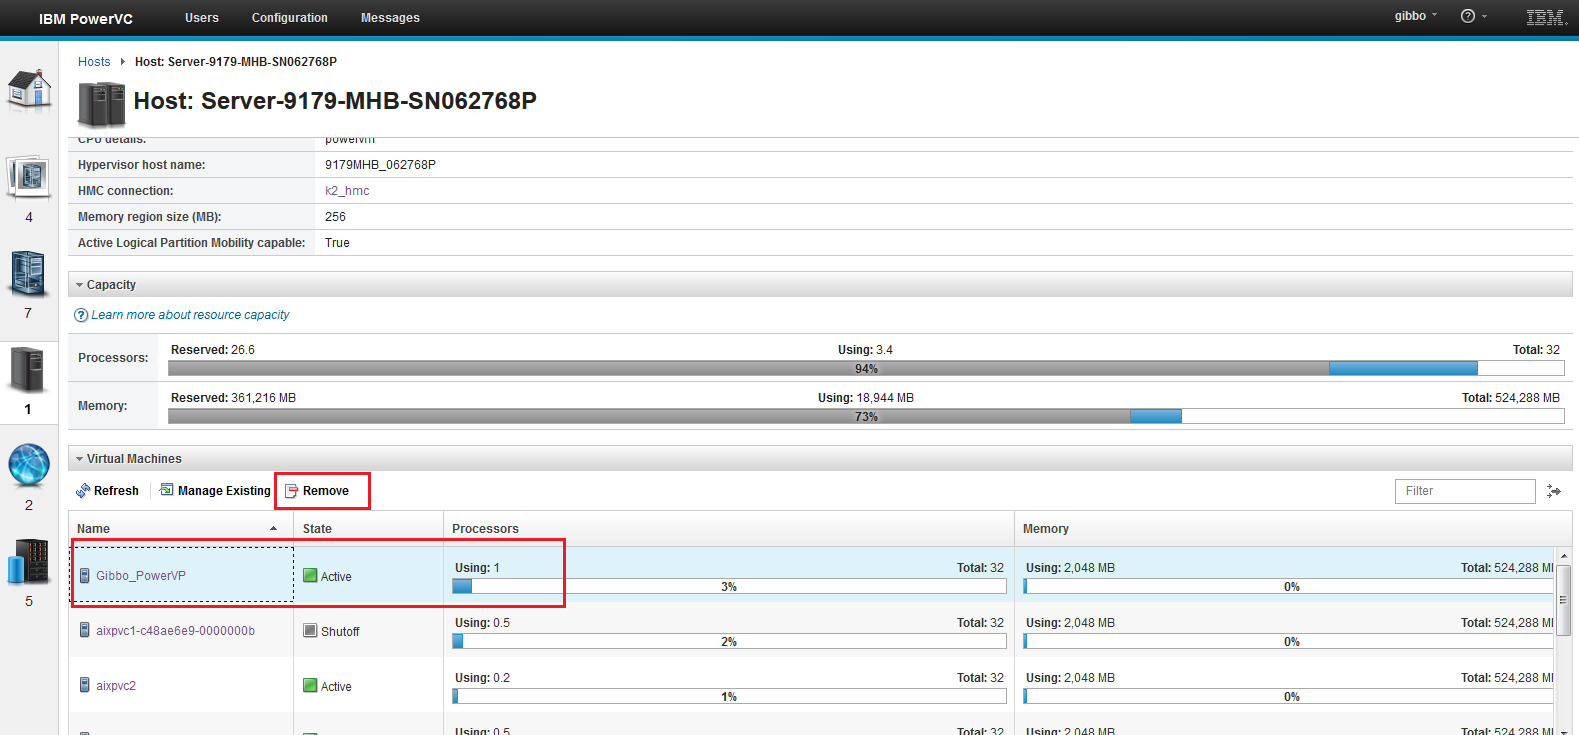This screenshot has height=735, width=1579.
Task: Click green Active status icon for aixpvc2
Action: pos(310,686)
